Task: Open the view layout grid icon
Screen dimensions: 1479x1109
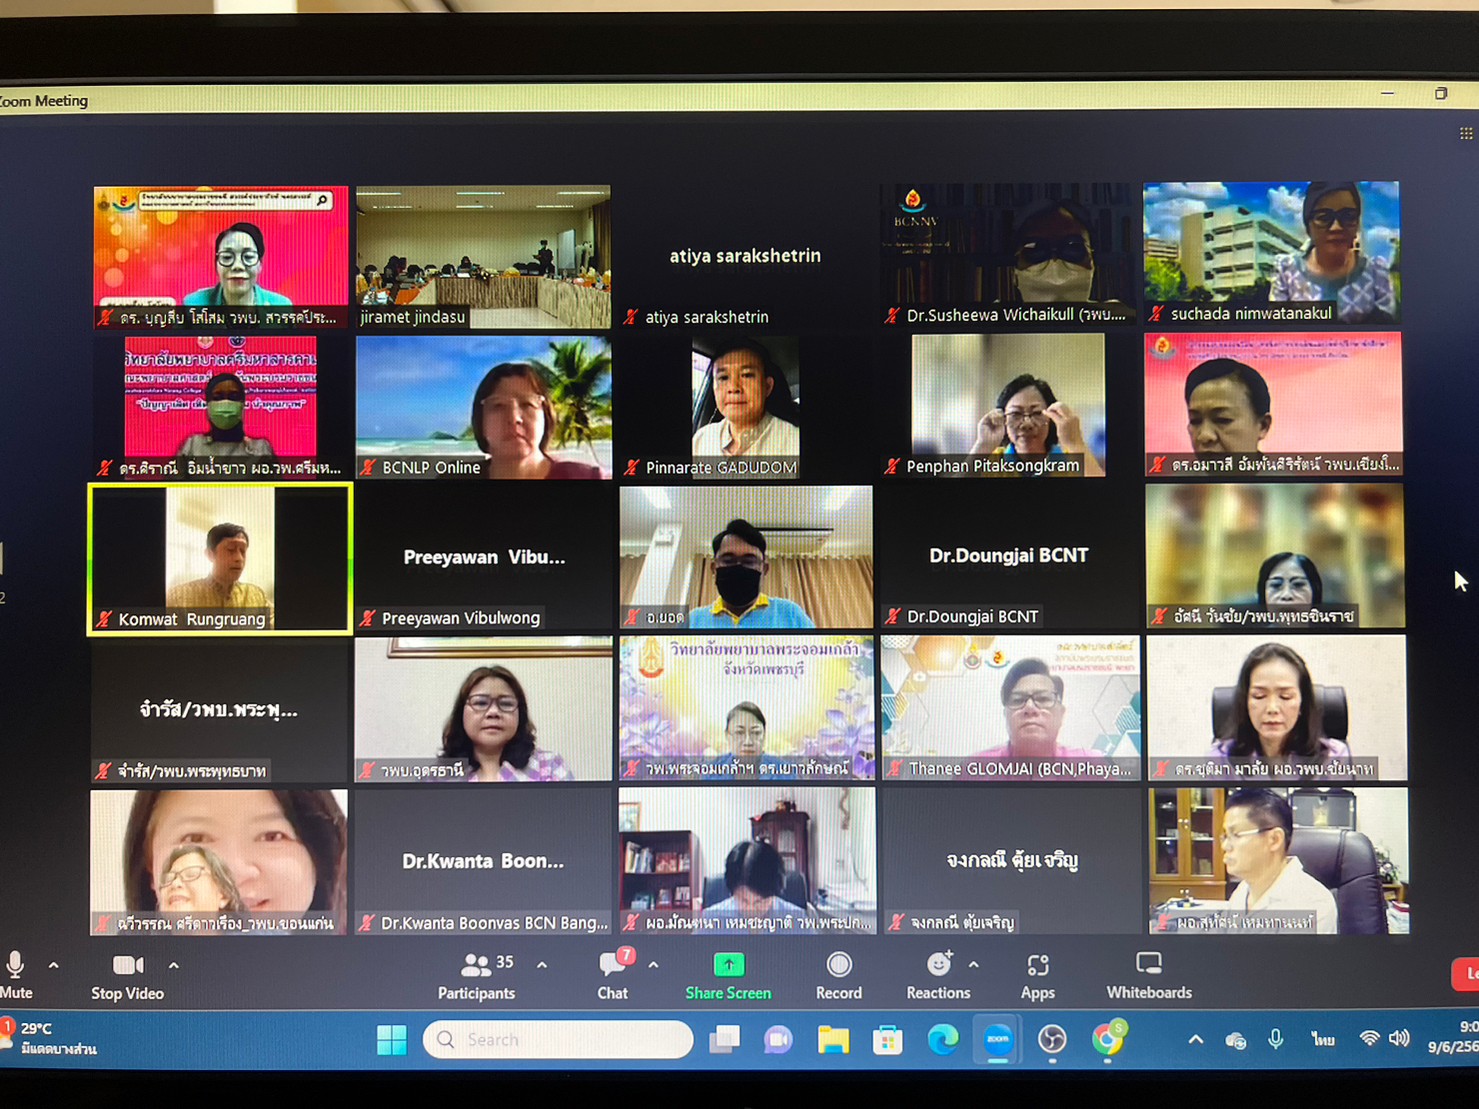Action: pyautogui.click(x=1465, y=134)
